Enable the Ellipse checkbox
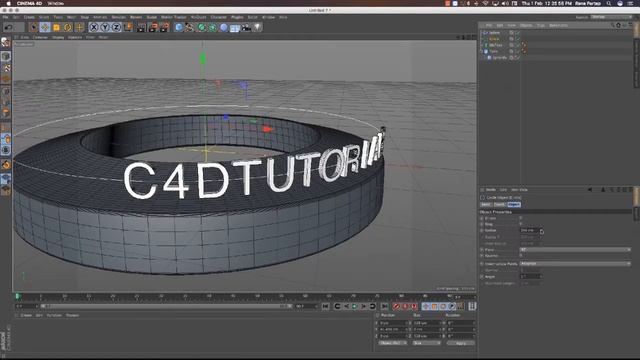The image size is (640, 360). tap(521, 218)
